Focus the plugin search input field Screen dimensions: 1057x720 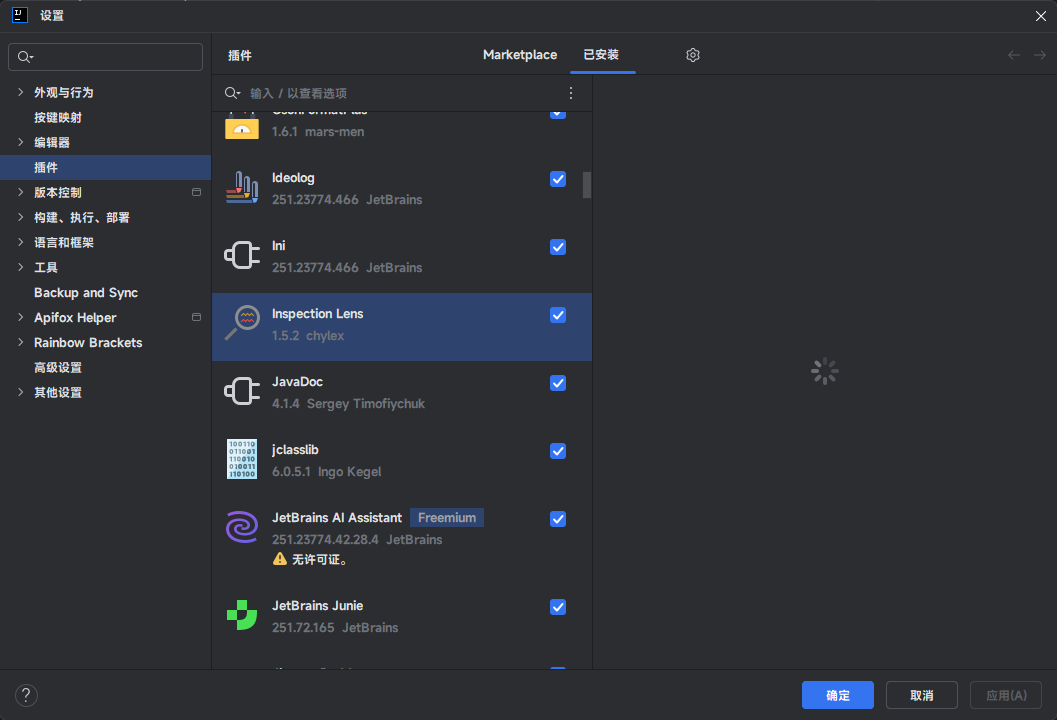click(400, 93)
